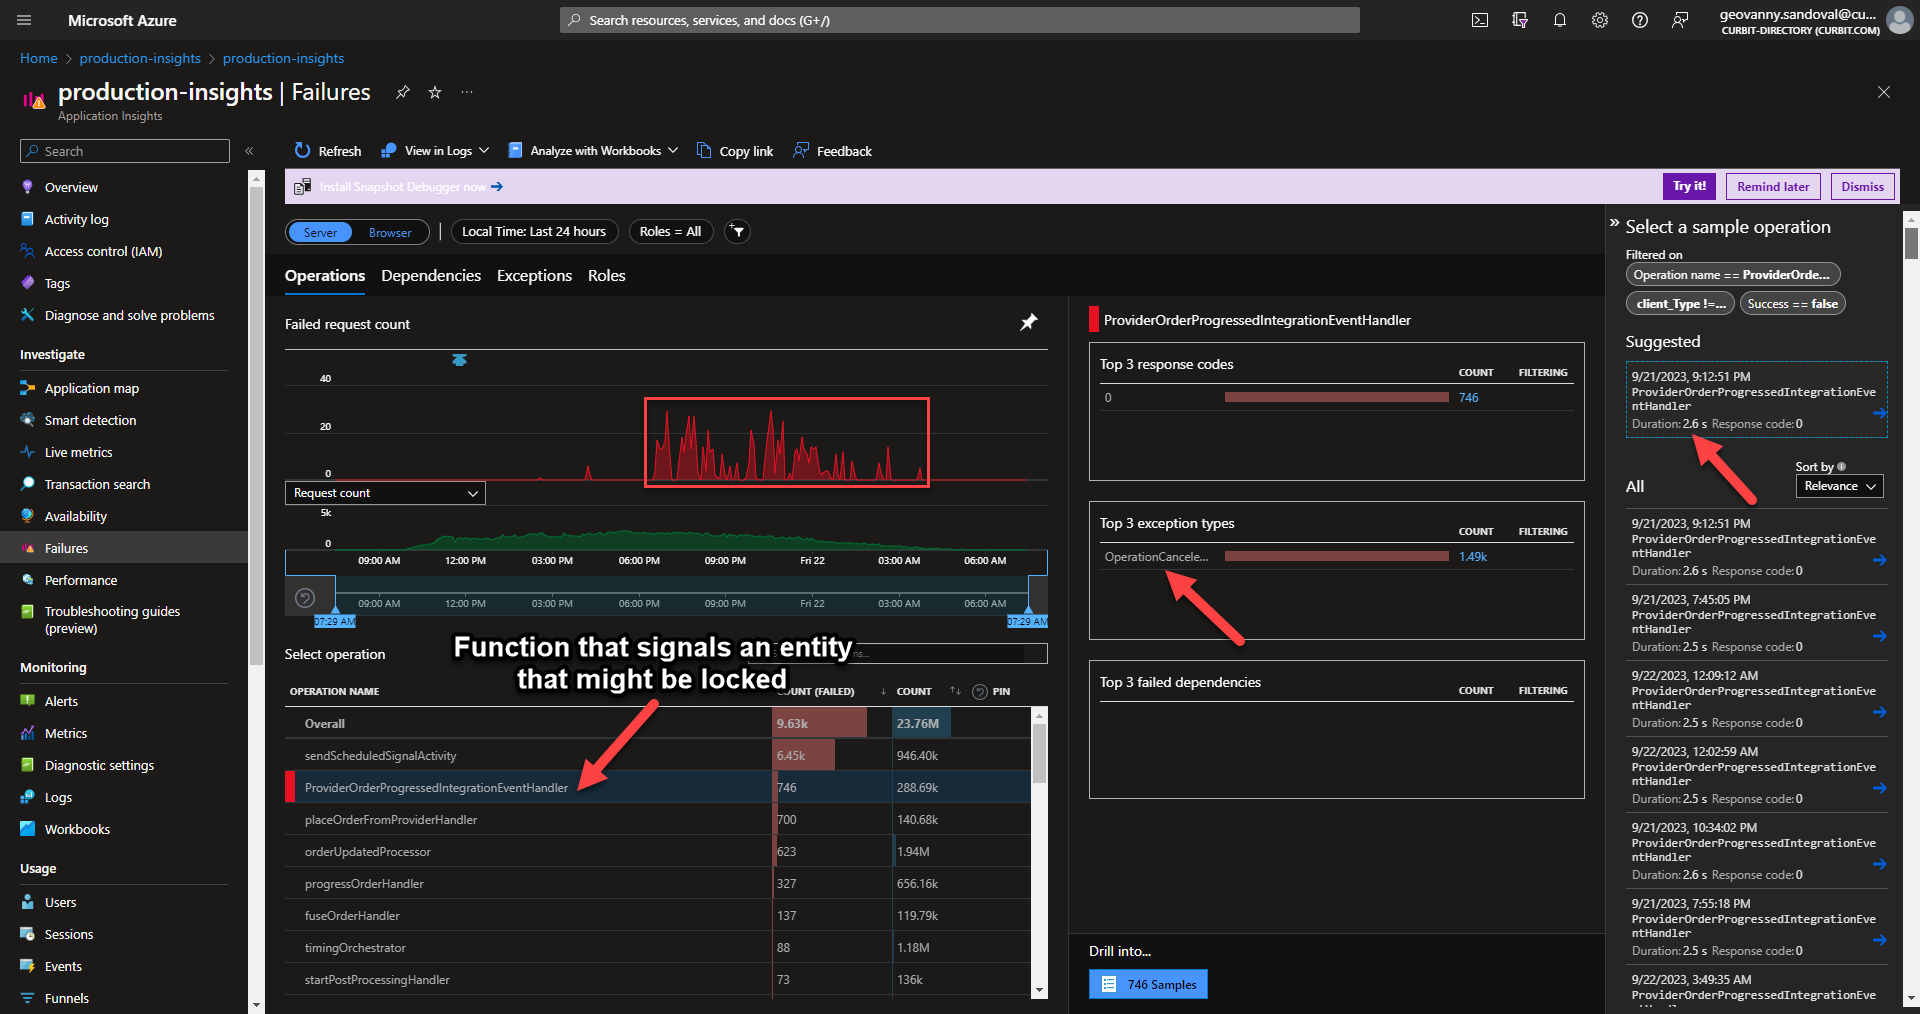Open the Dependencies tab
The width and height of the screenshot is (1920, 1014).
point(430,275)
